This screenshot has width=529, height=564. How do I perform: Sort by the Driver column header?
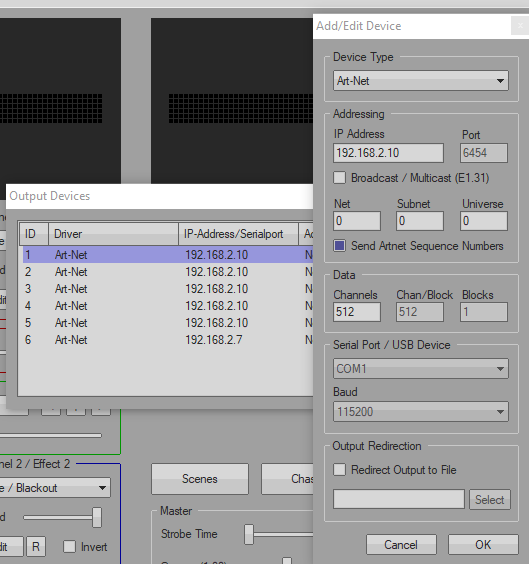pos(113,234)
